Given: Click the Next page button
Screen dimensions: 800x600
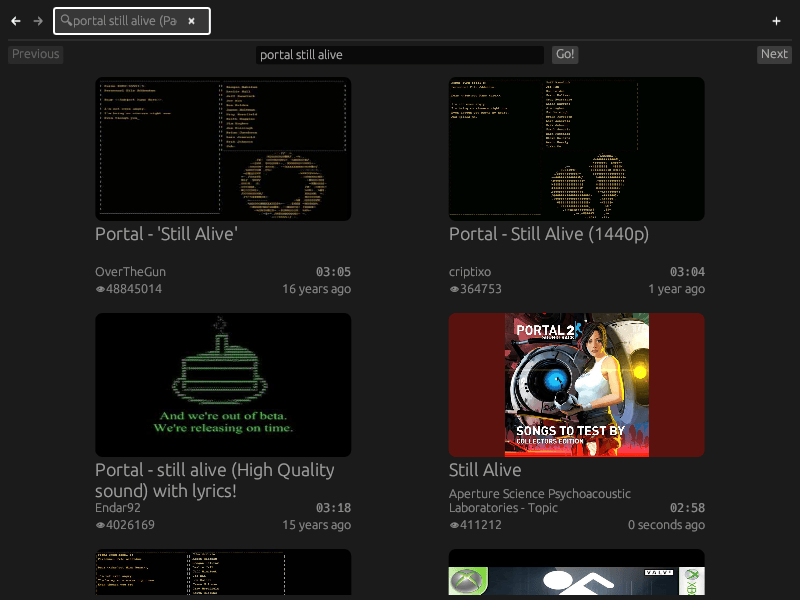Looking at the screenshot, I should (774, 54).
